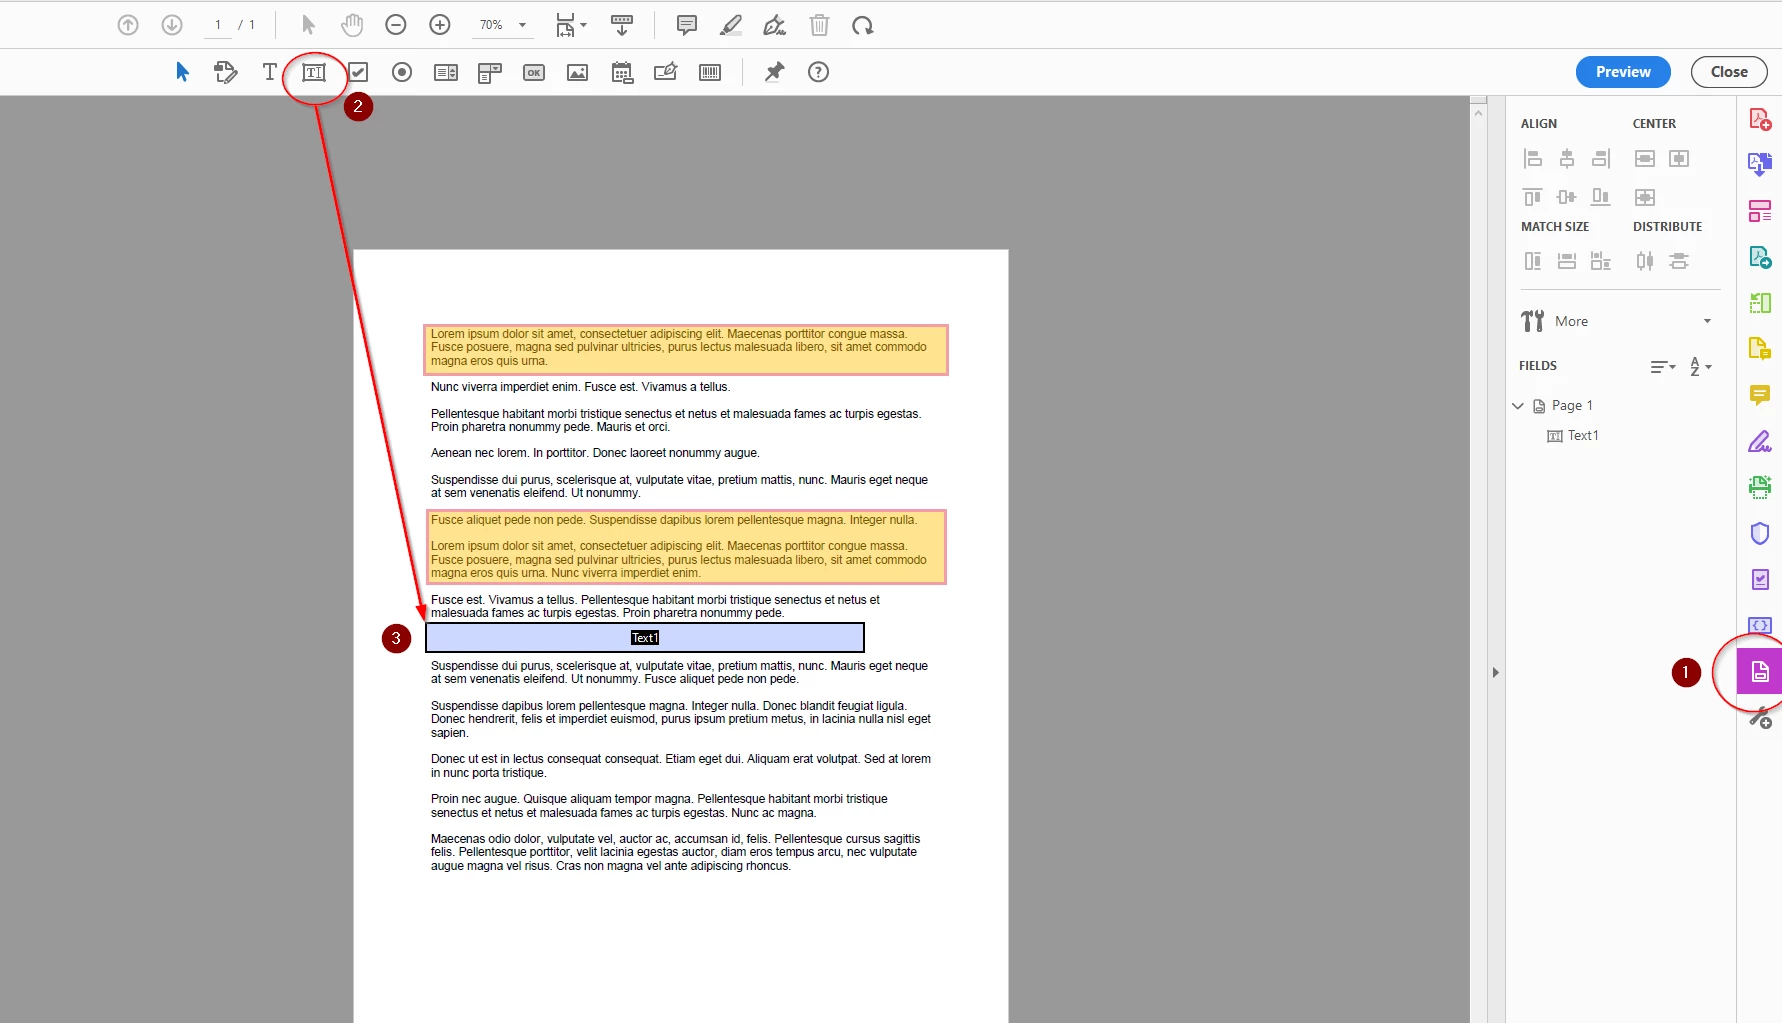
Task: Center field both ways on page
Action: pos(1645,197)
